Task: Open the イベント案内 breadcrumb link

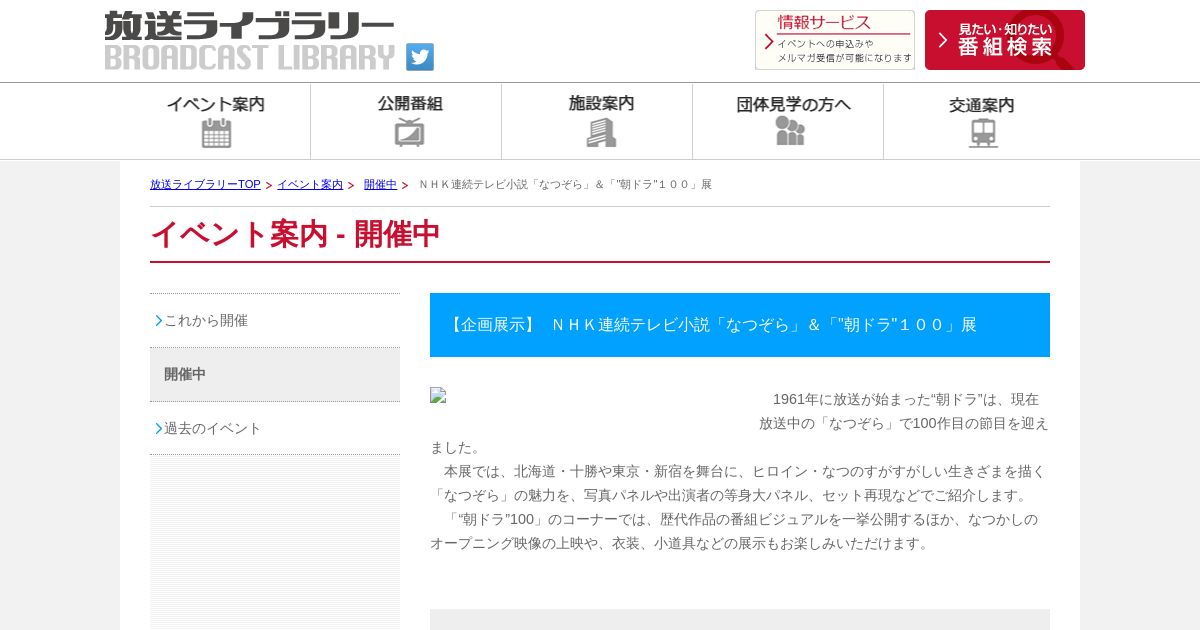Action: point(310,185)
